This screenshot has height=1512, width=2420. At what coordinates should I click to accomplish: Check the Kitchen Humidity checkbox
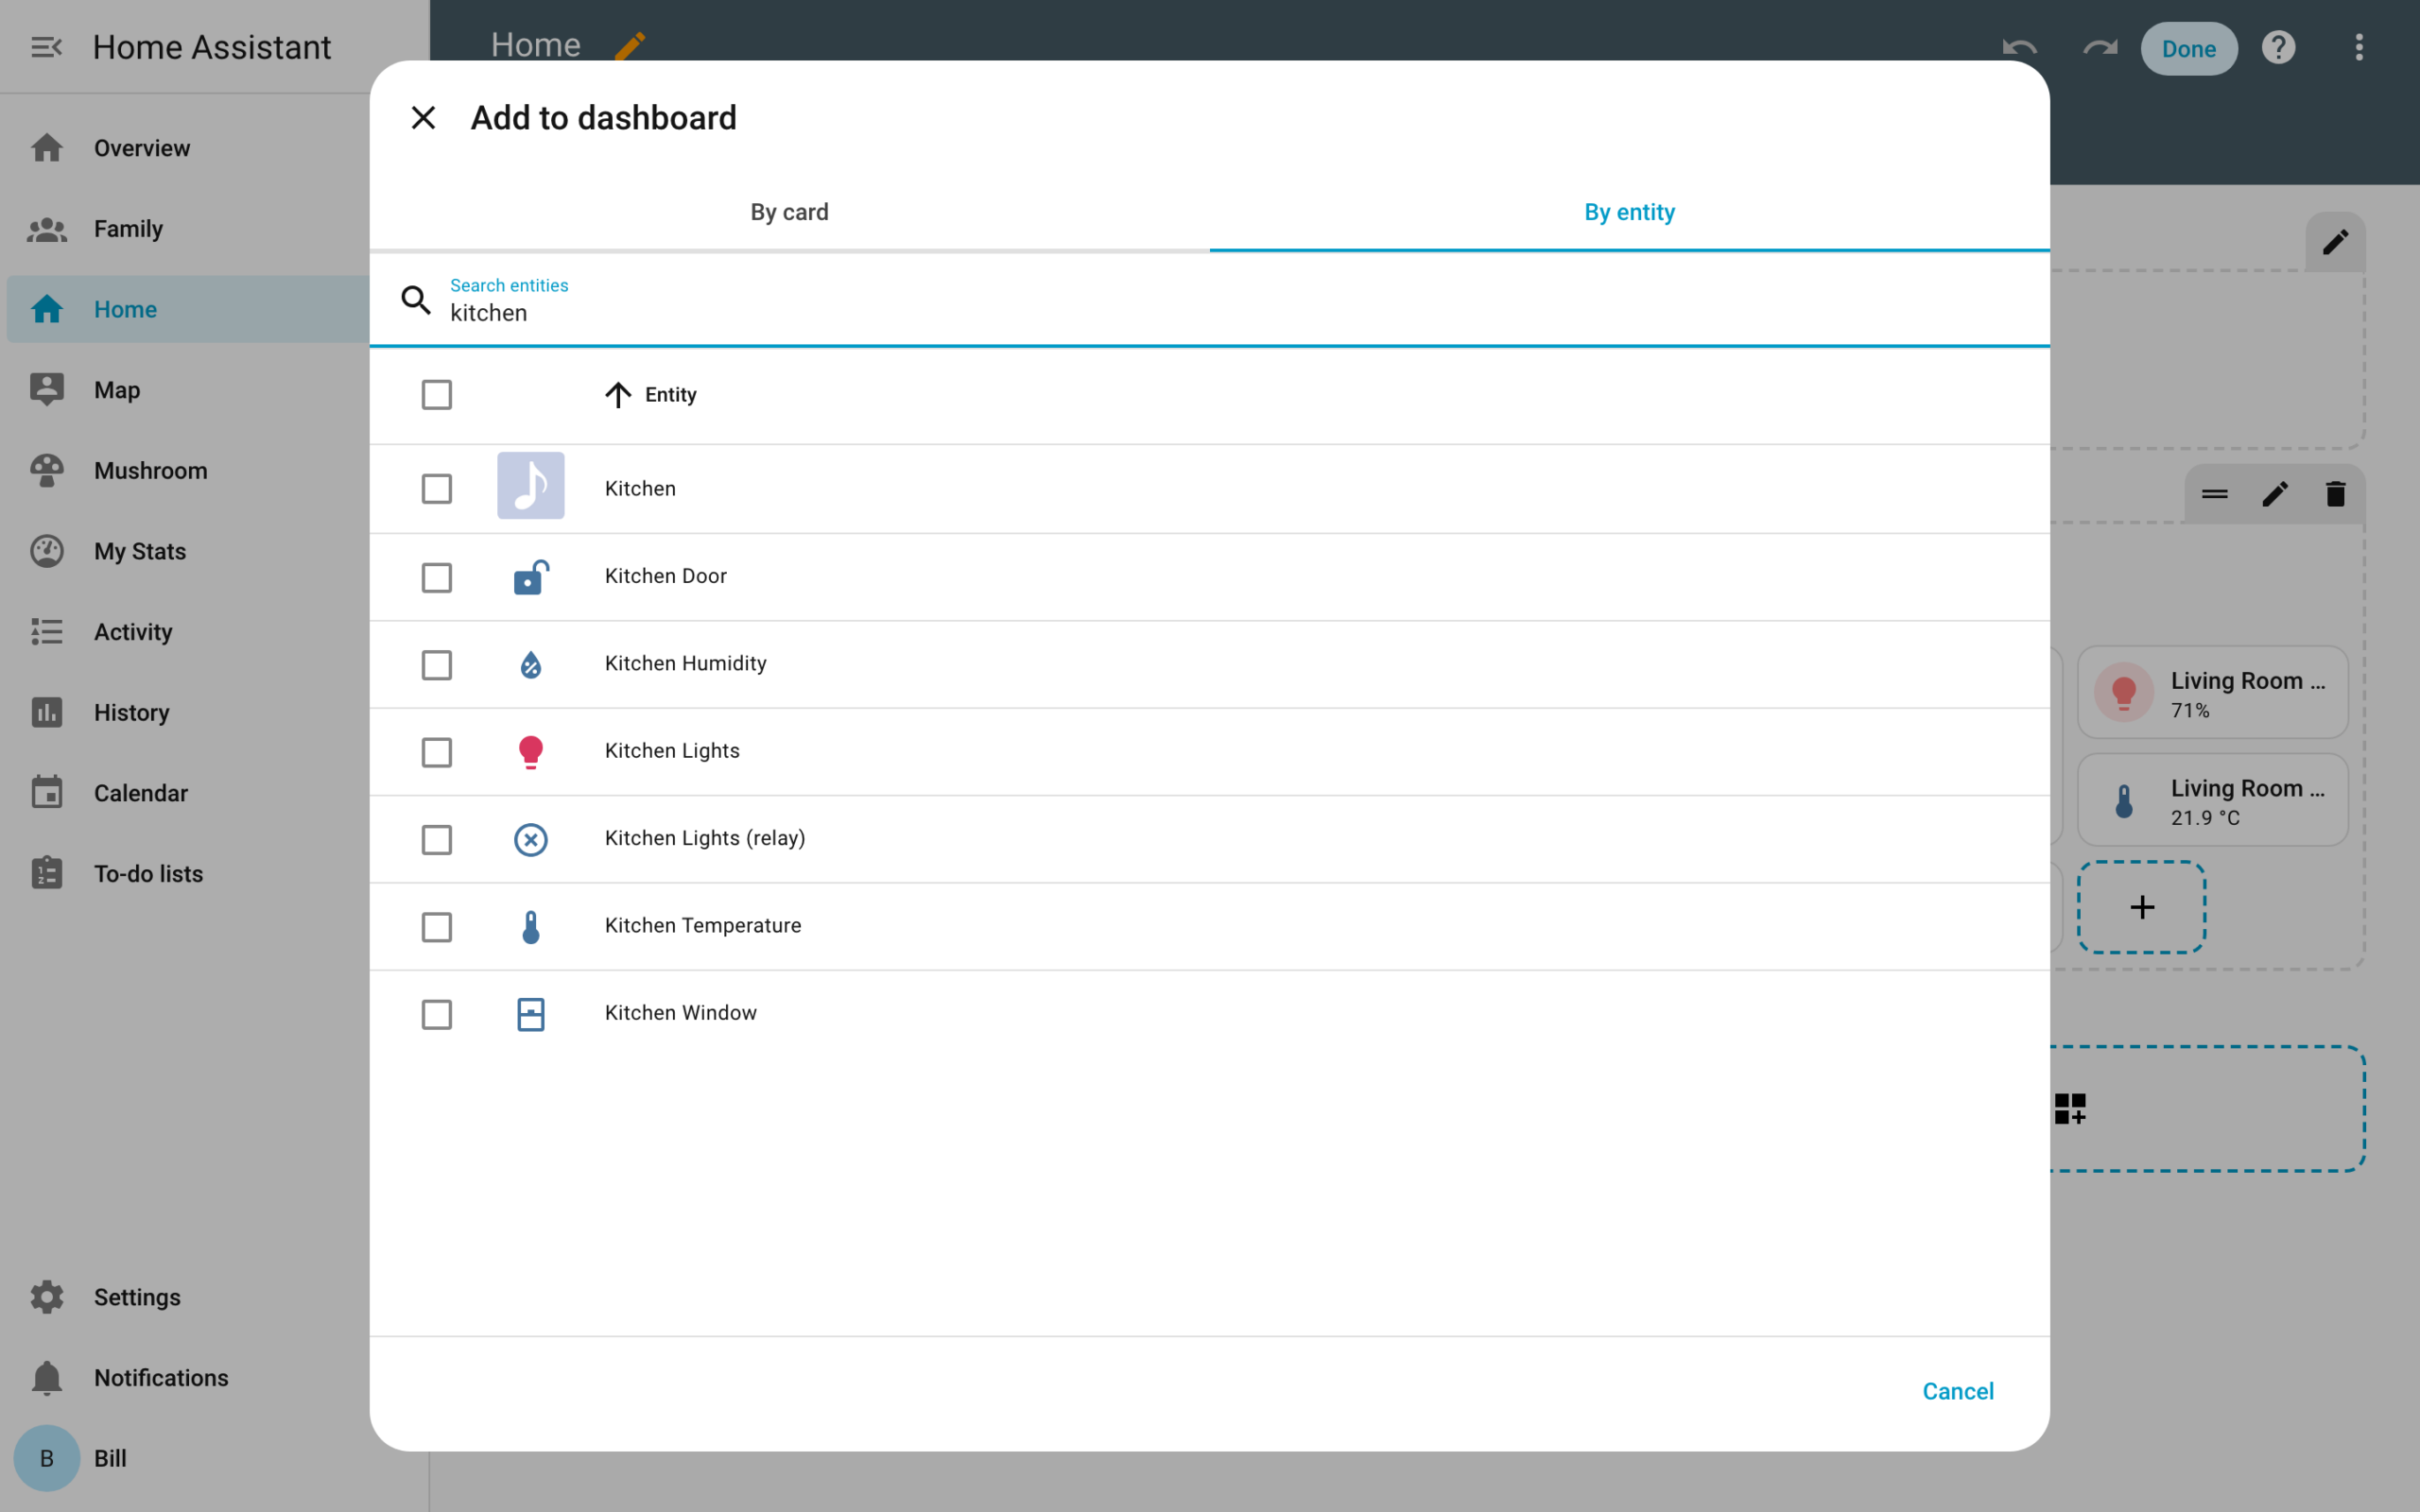437,664
